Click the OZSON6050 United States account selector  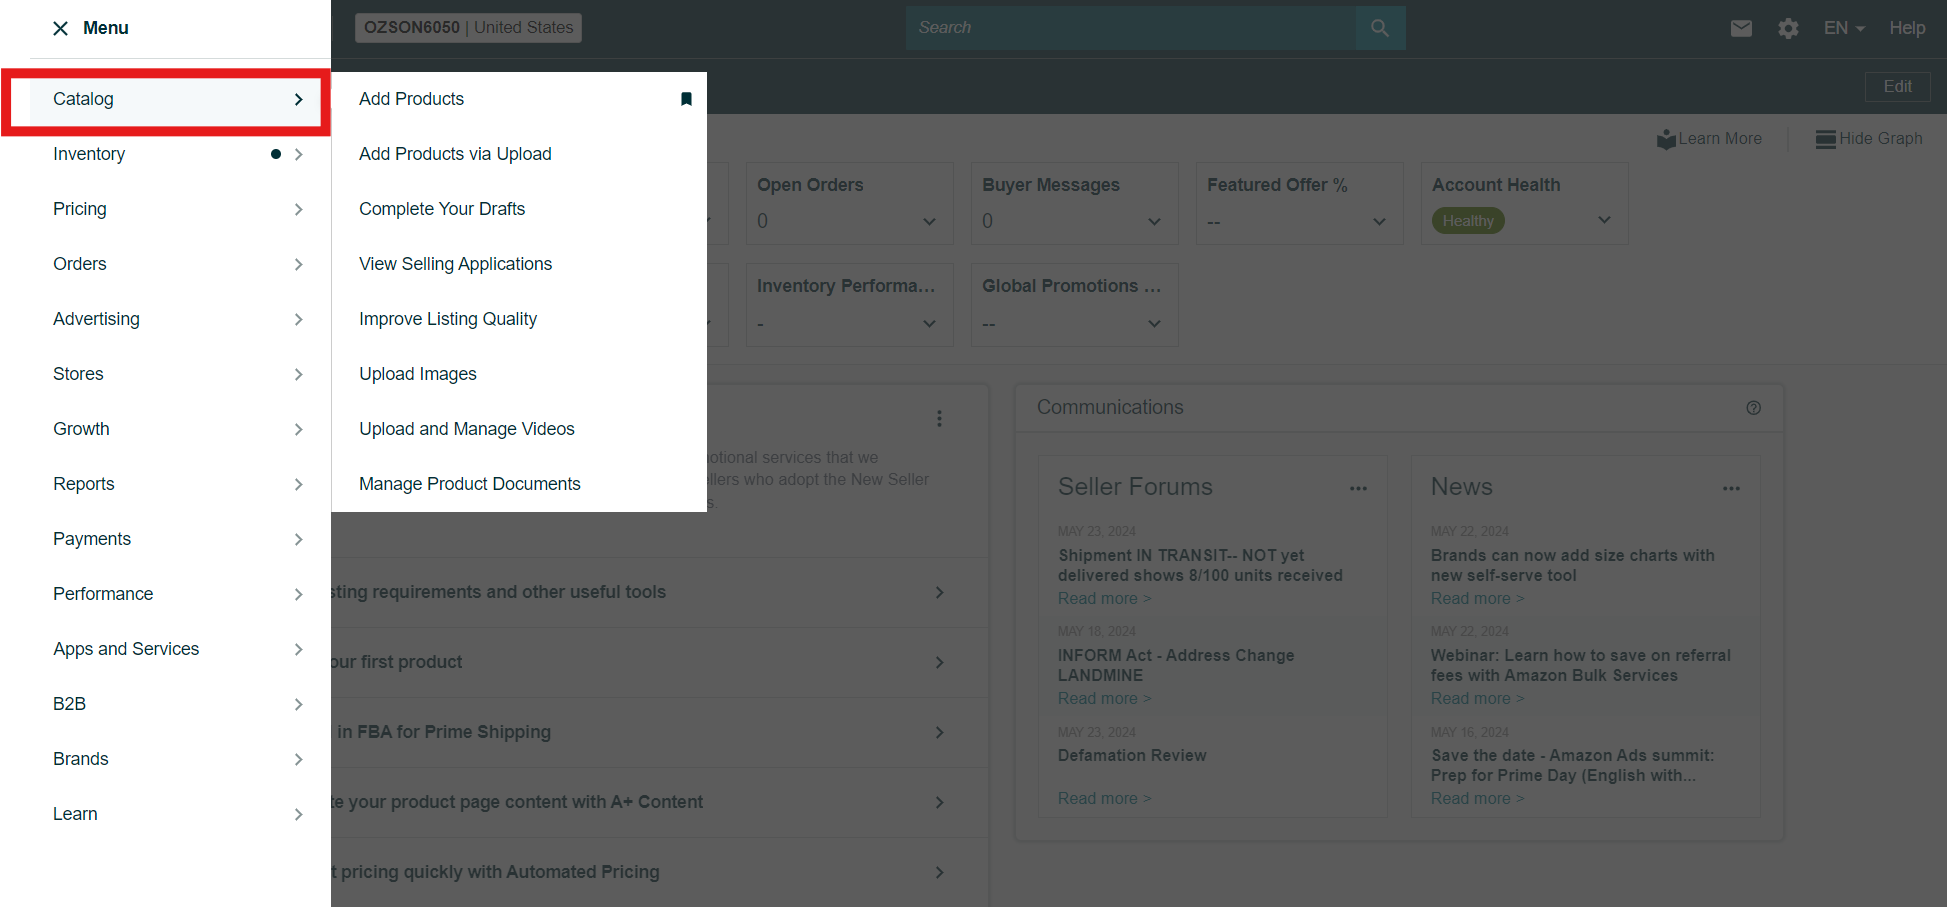(468, 28)
